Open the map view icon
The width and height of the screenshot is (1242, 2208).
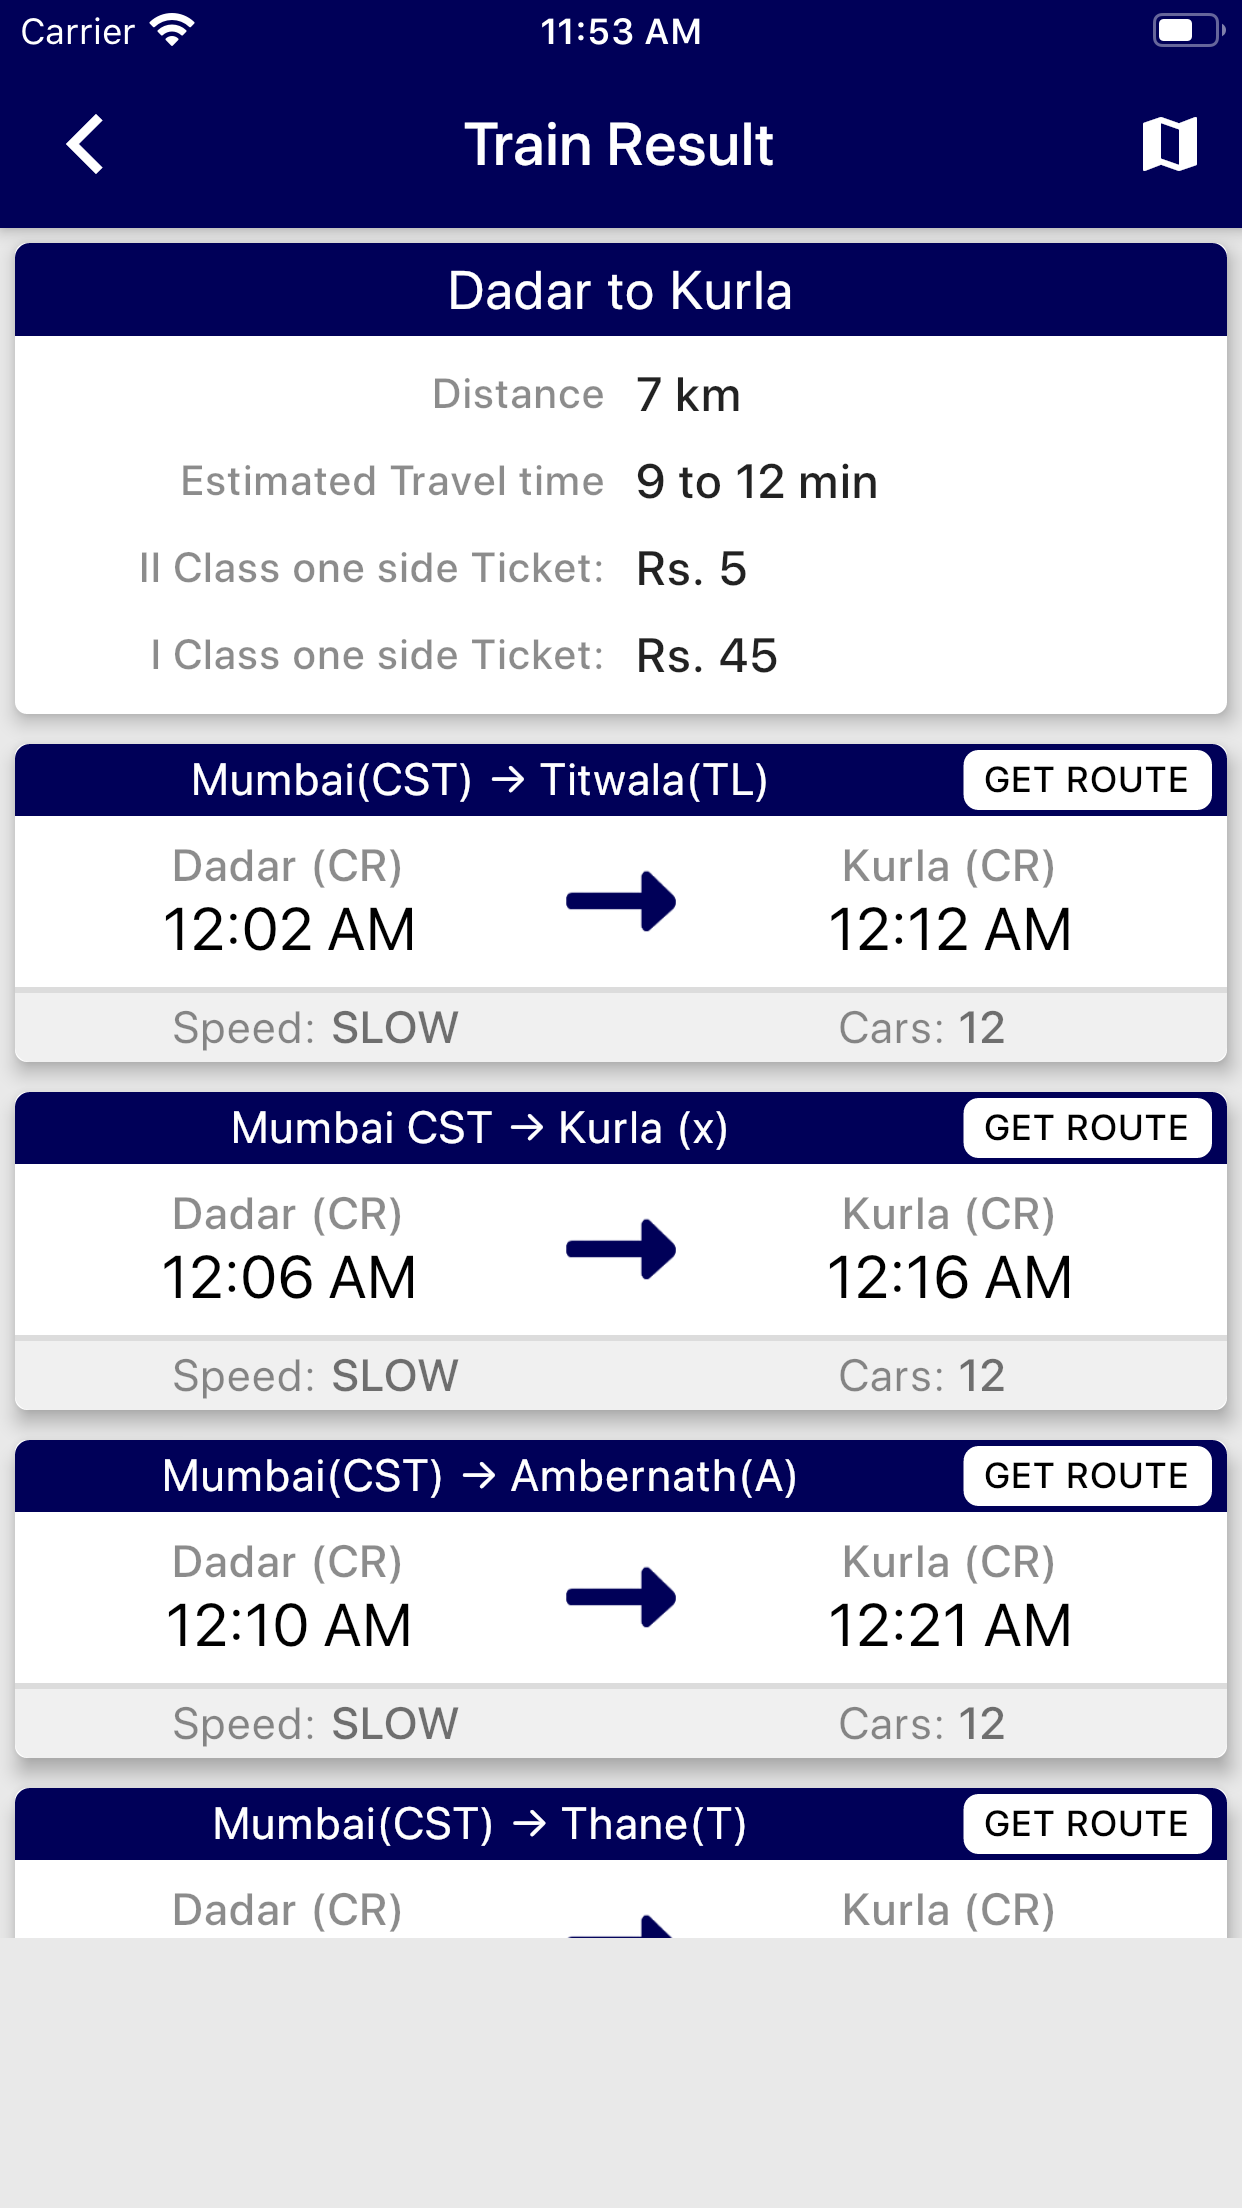pos(1169,145)
